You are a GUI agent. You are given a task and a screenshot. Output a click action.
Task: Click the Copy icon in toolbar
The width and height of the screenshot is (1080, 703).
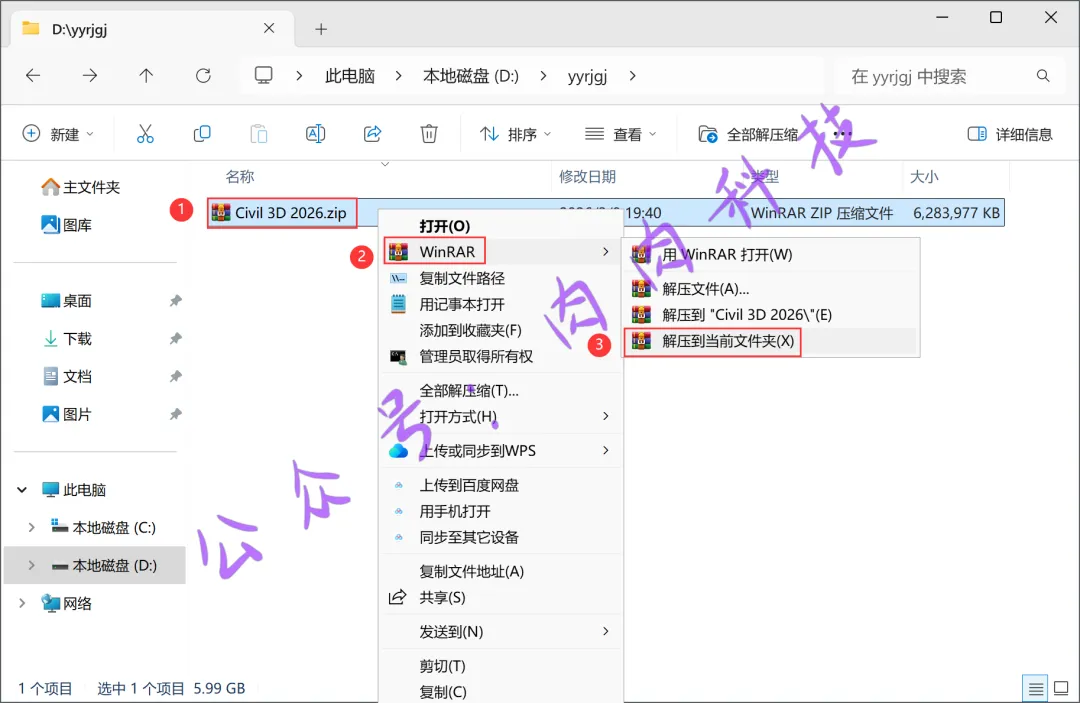pos(202,134)
